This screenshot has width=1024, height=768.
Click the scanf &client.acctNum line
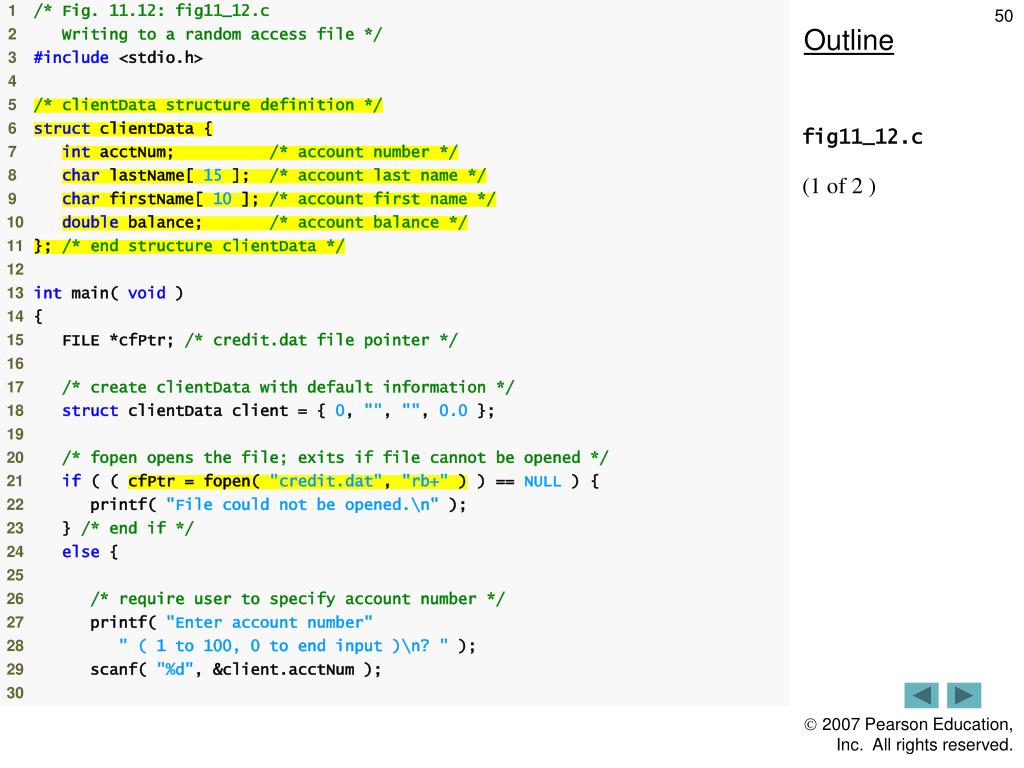236,669
